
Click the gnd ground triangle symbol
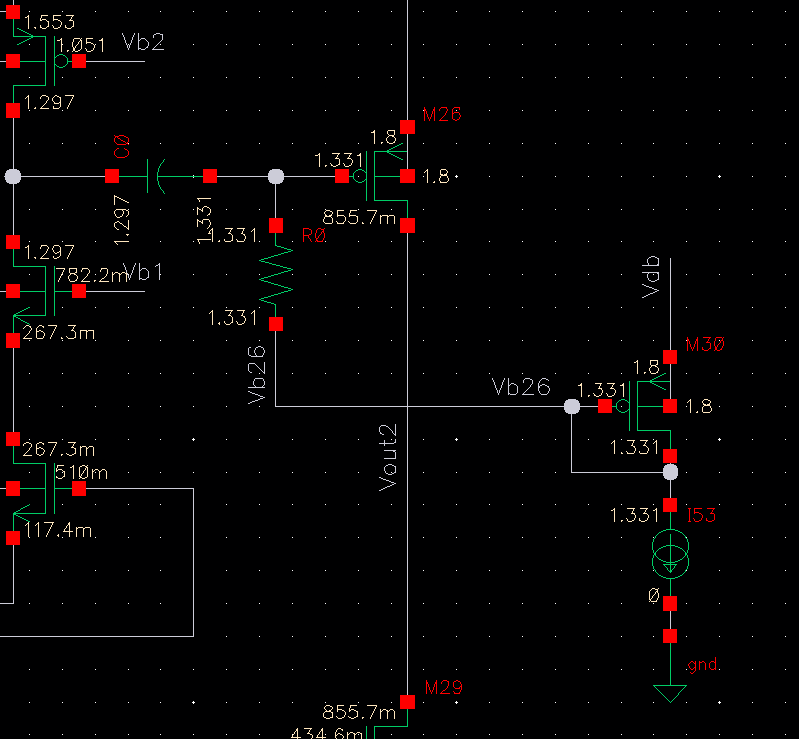[x=670, y=693]
